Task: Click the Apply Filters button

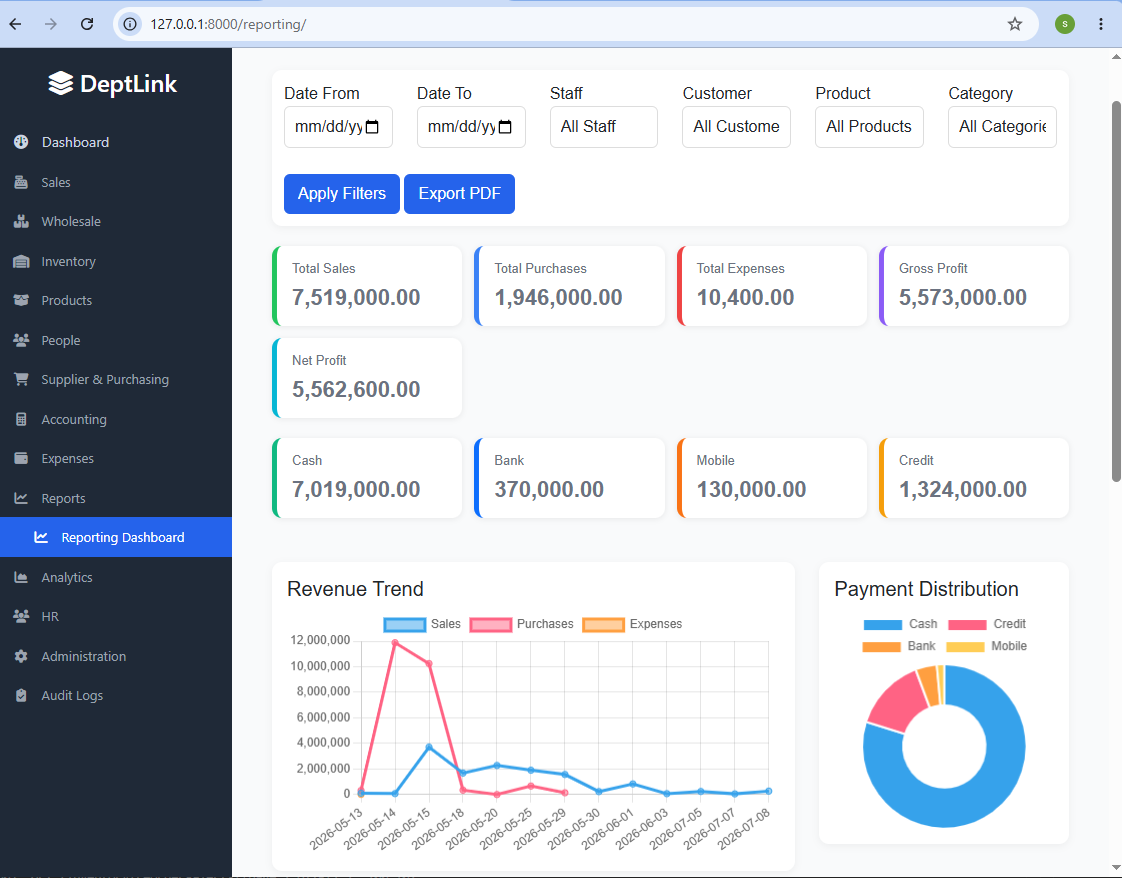Action: click(342, 194)
